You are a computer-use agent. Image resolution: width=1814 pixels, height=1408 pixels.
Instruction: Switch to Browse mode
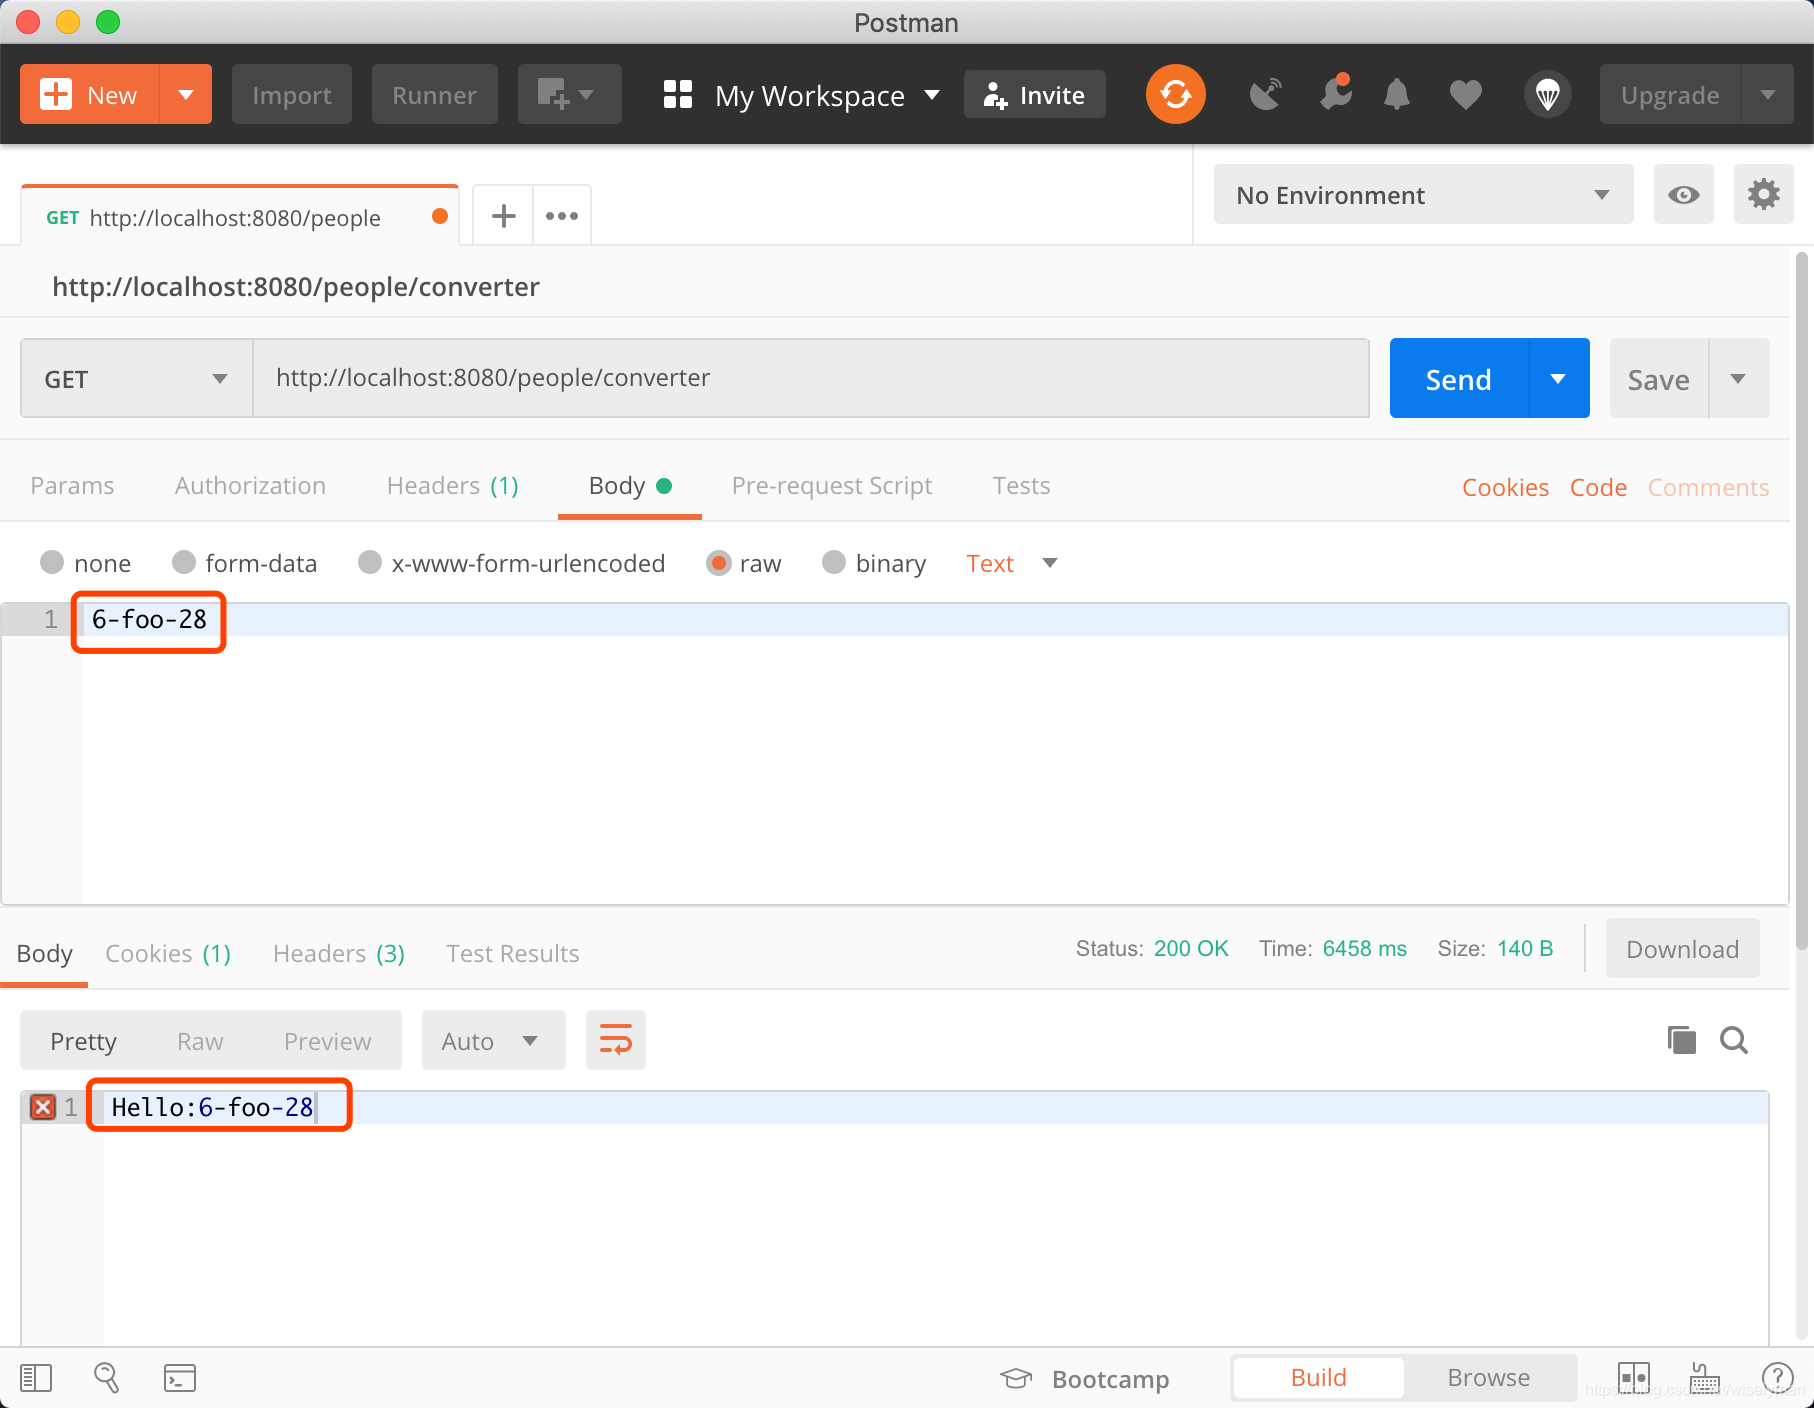coord(1488,1378)
